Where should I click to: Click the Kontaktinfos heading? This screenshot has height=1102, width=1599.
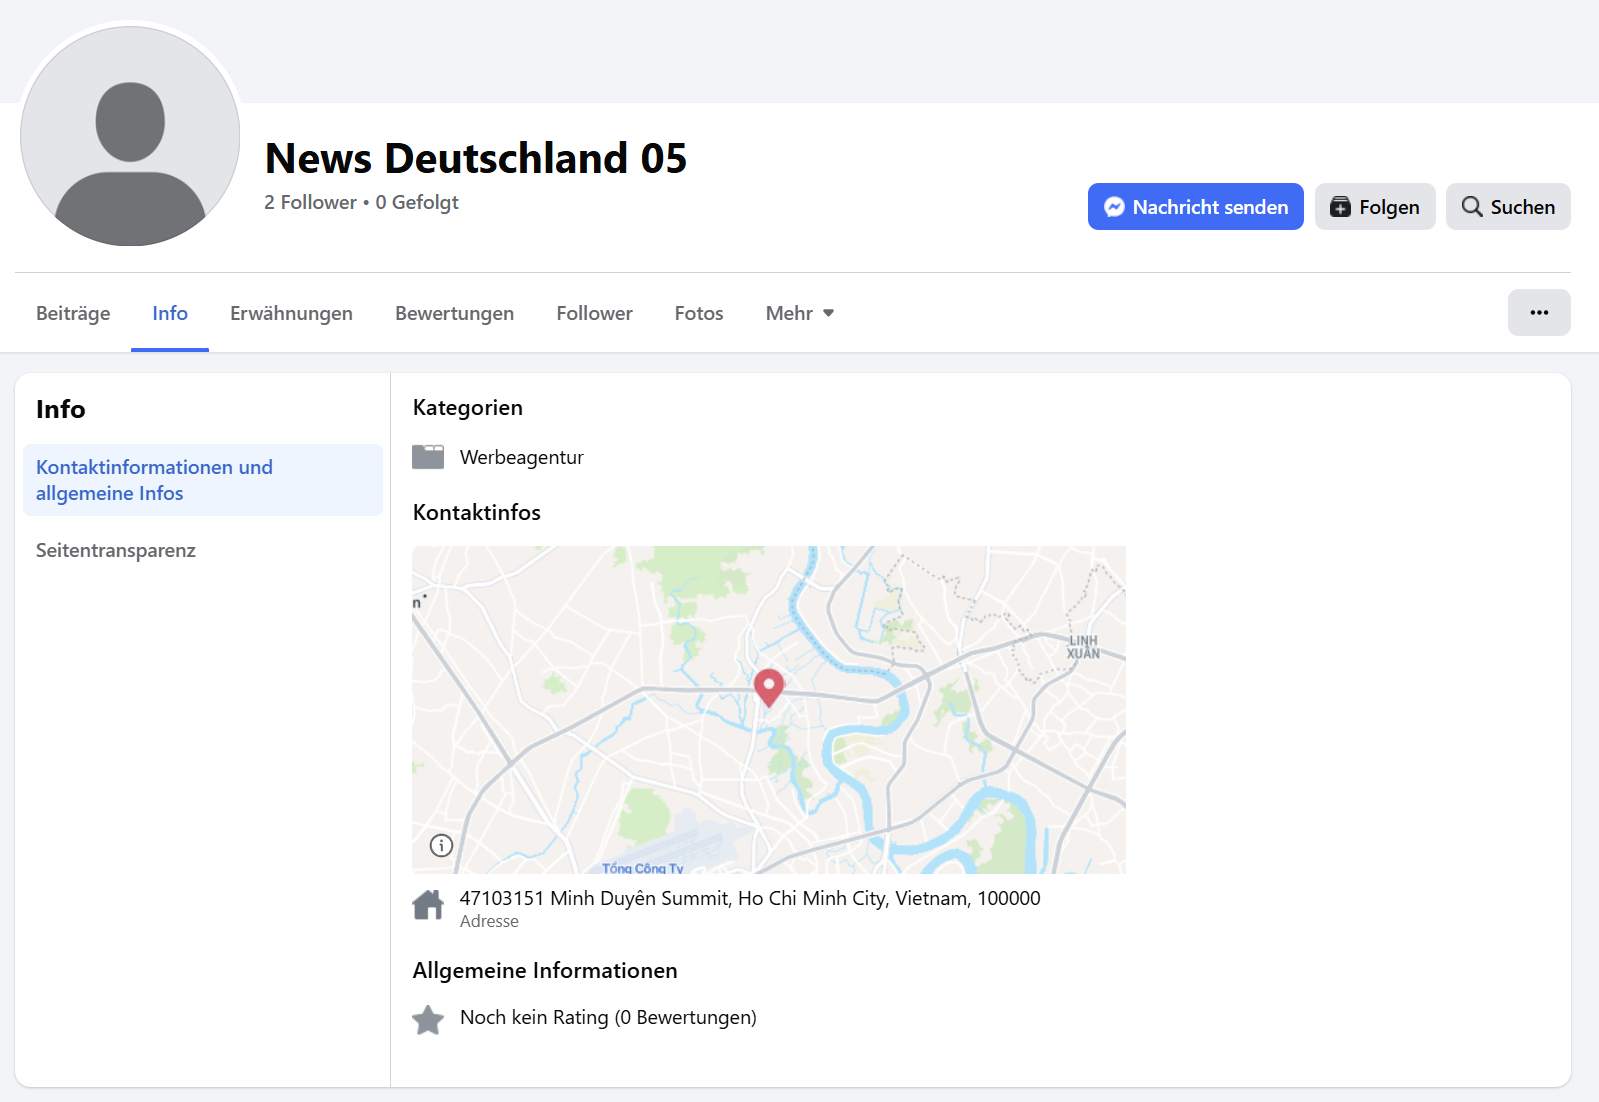(477, 512)
